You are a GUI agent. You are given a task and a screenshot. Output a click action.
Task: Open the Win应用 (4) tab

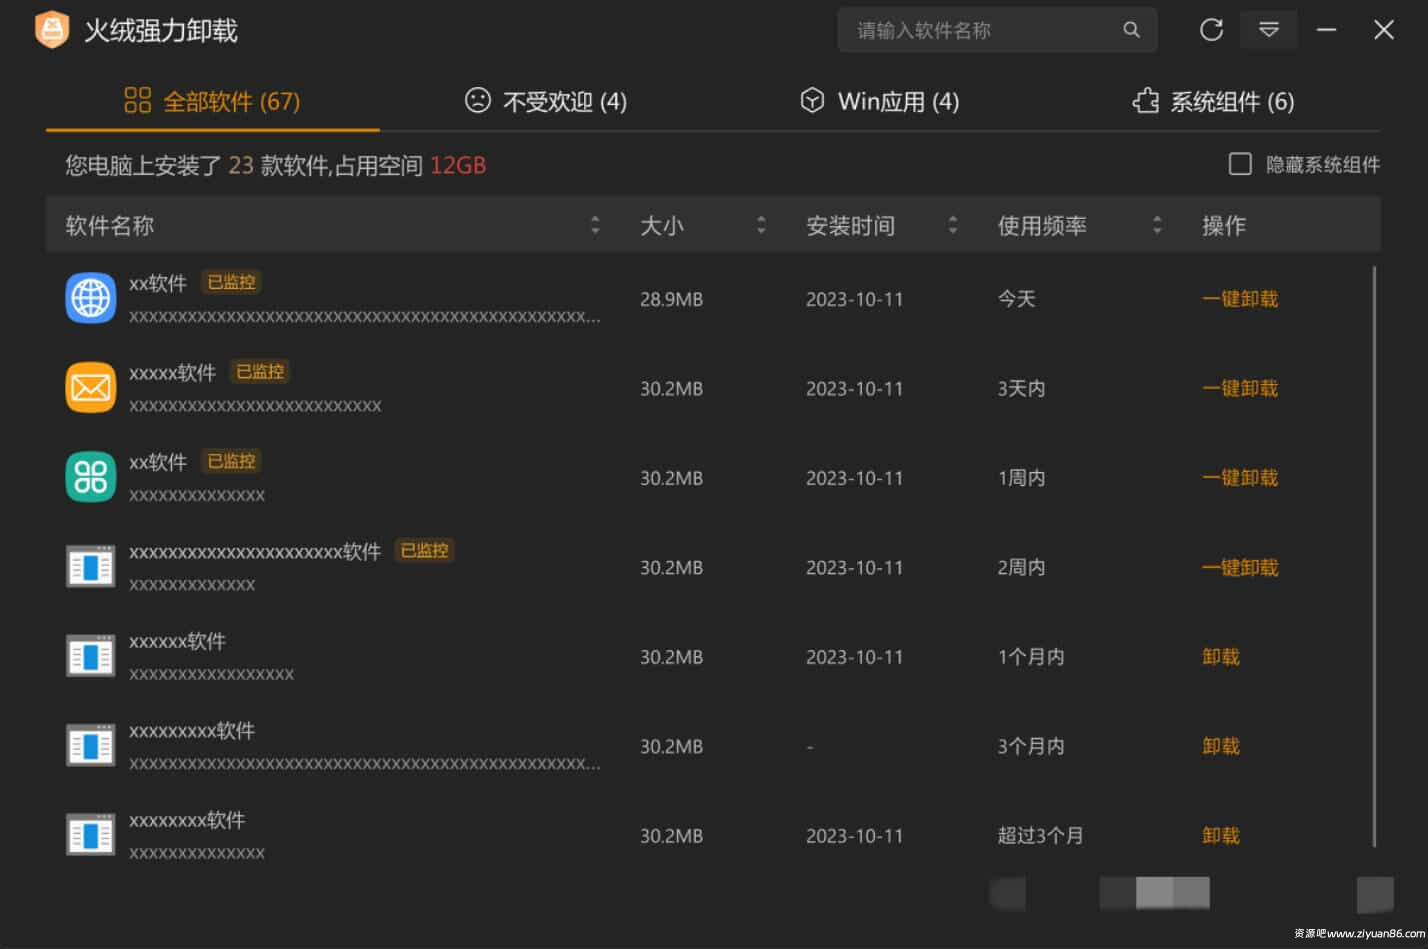880,101
